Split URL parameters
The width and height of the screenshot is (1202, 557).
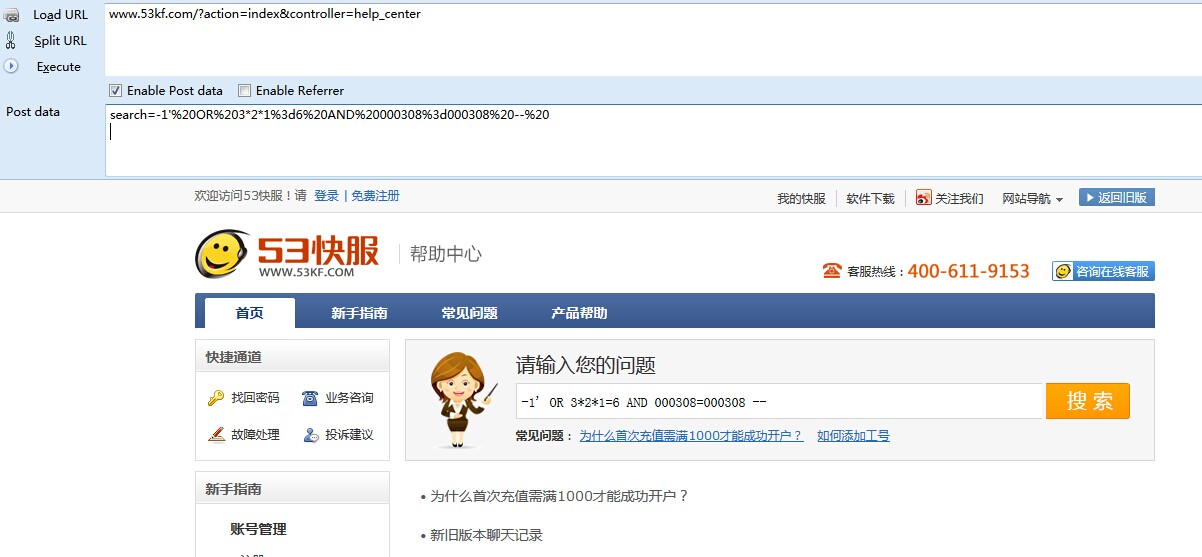[x=60, y=40]
